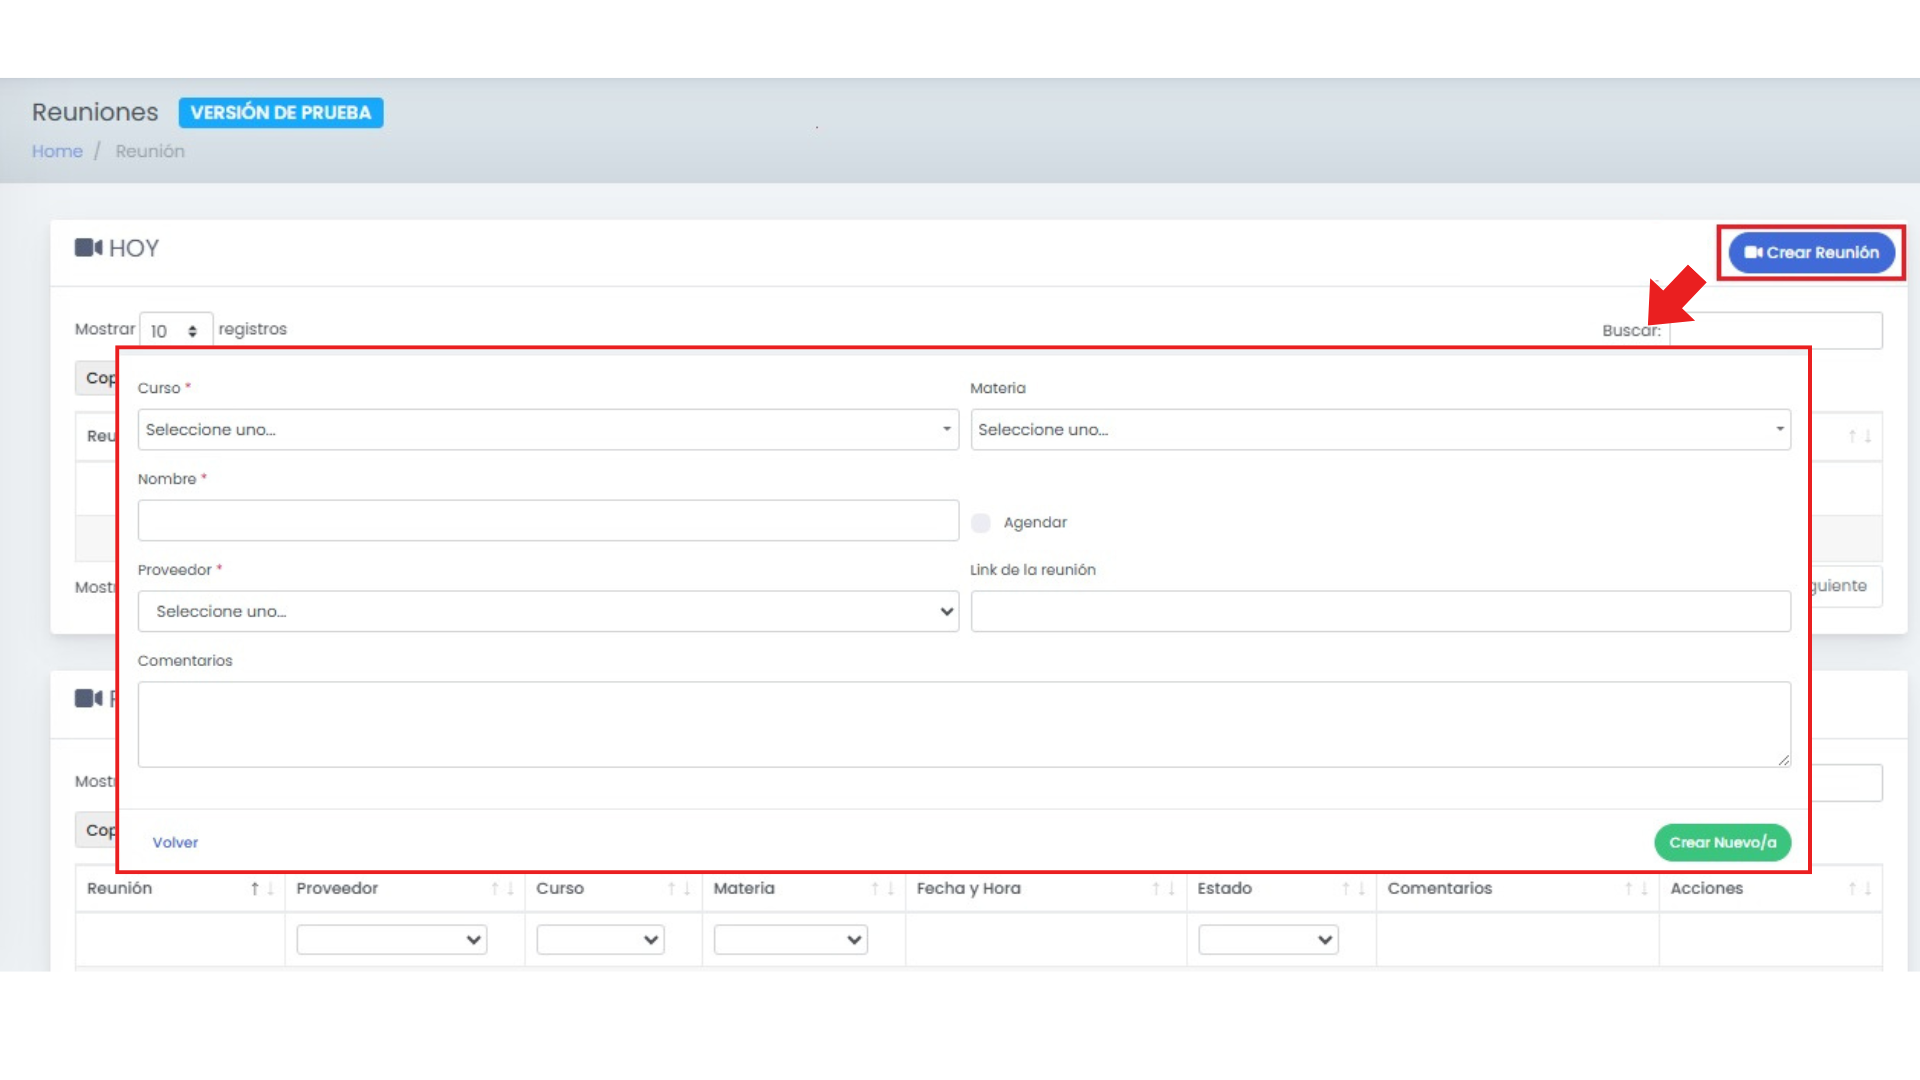Click the Buscar search field
Viewport: 1920px width, 1080px height.
pyautogui.click(x=1776, y=331)
